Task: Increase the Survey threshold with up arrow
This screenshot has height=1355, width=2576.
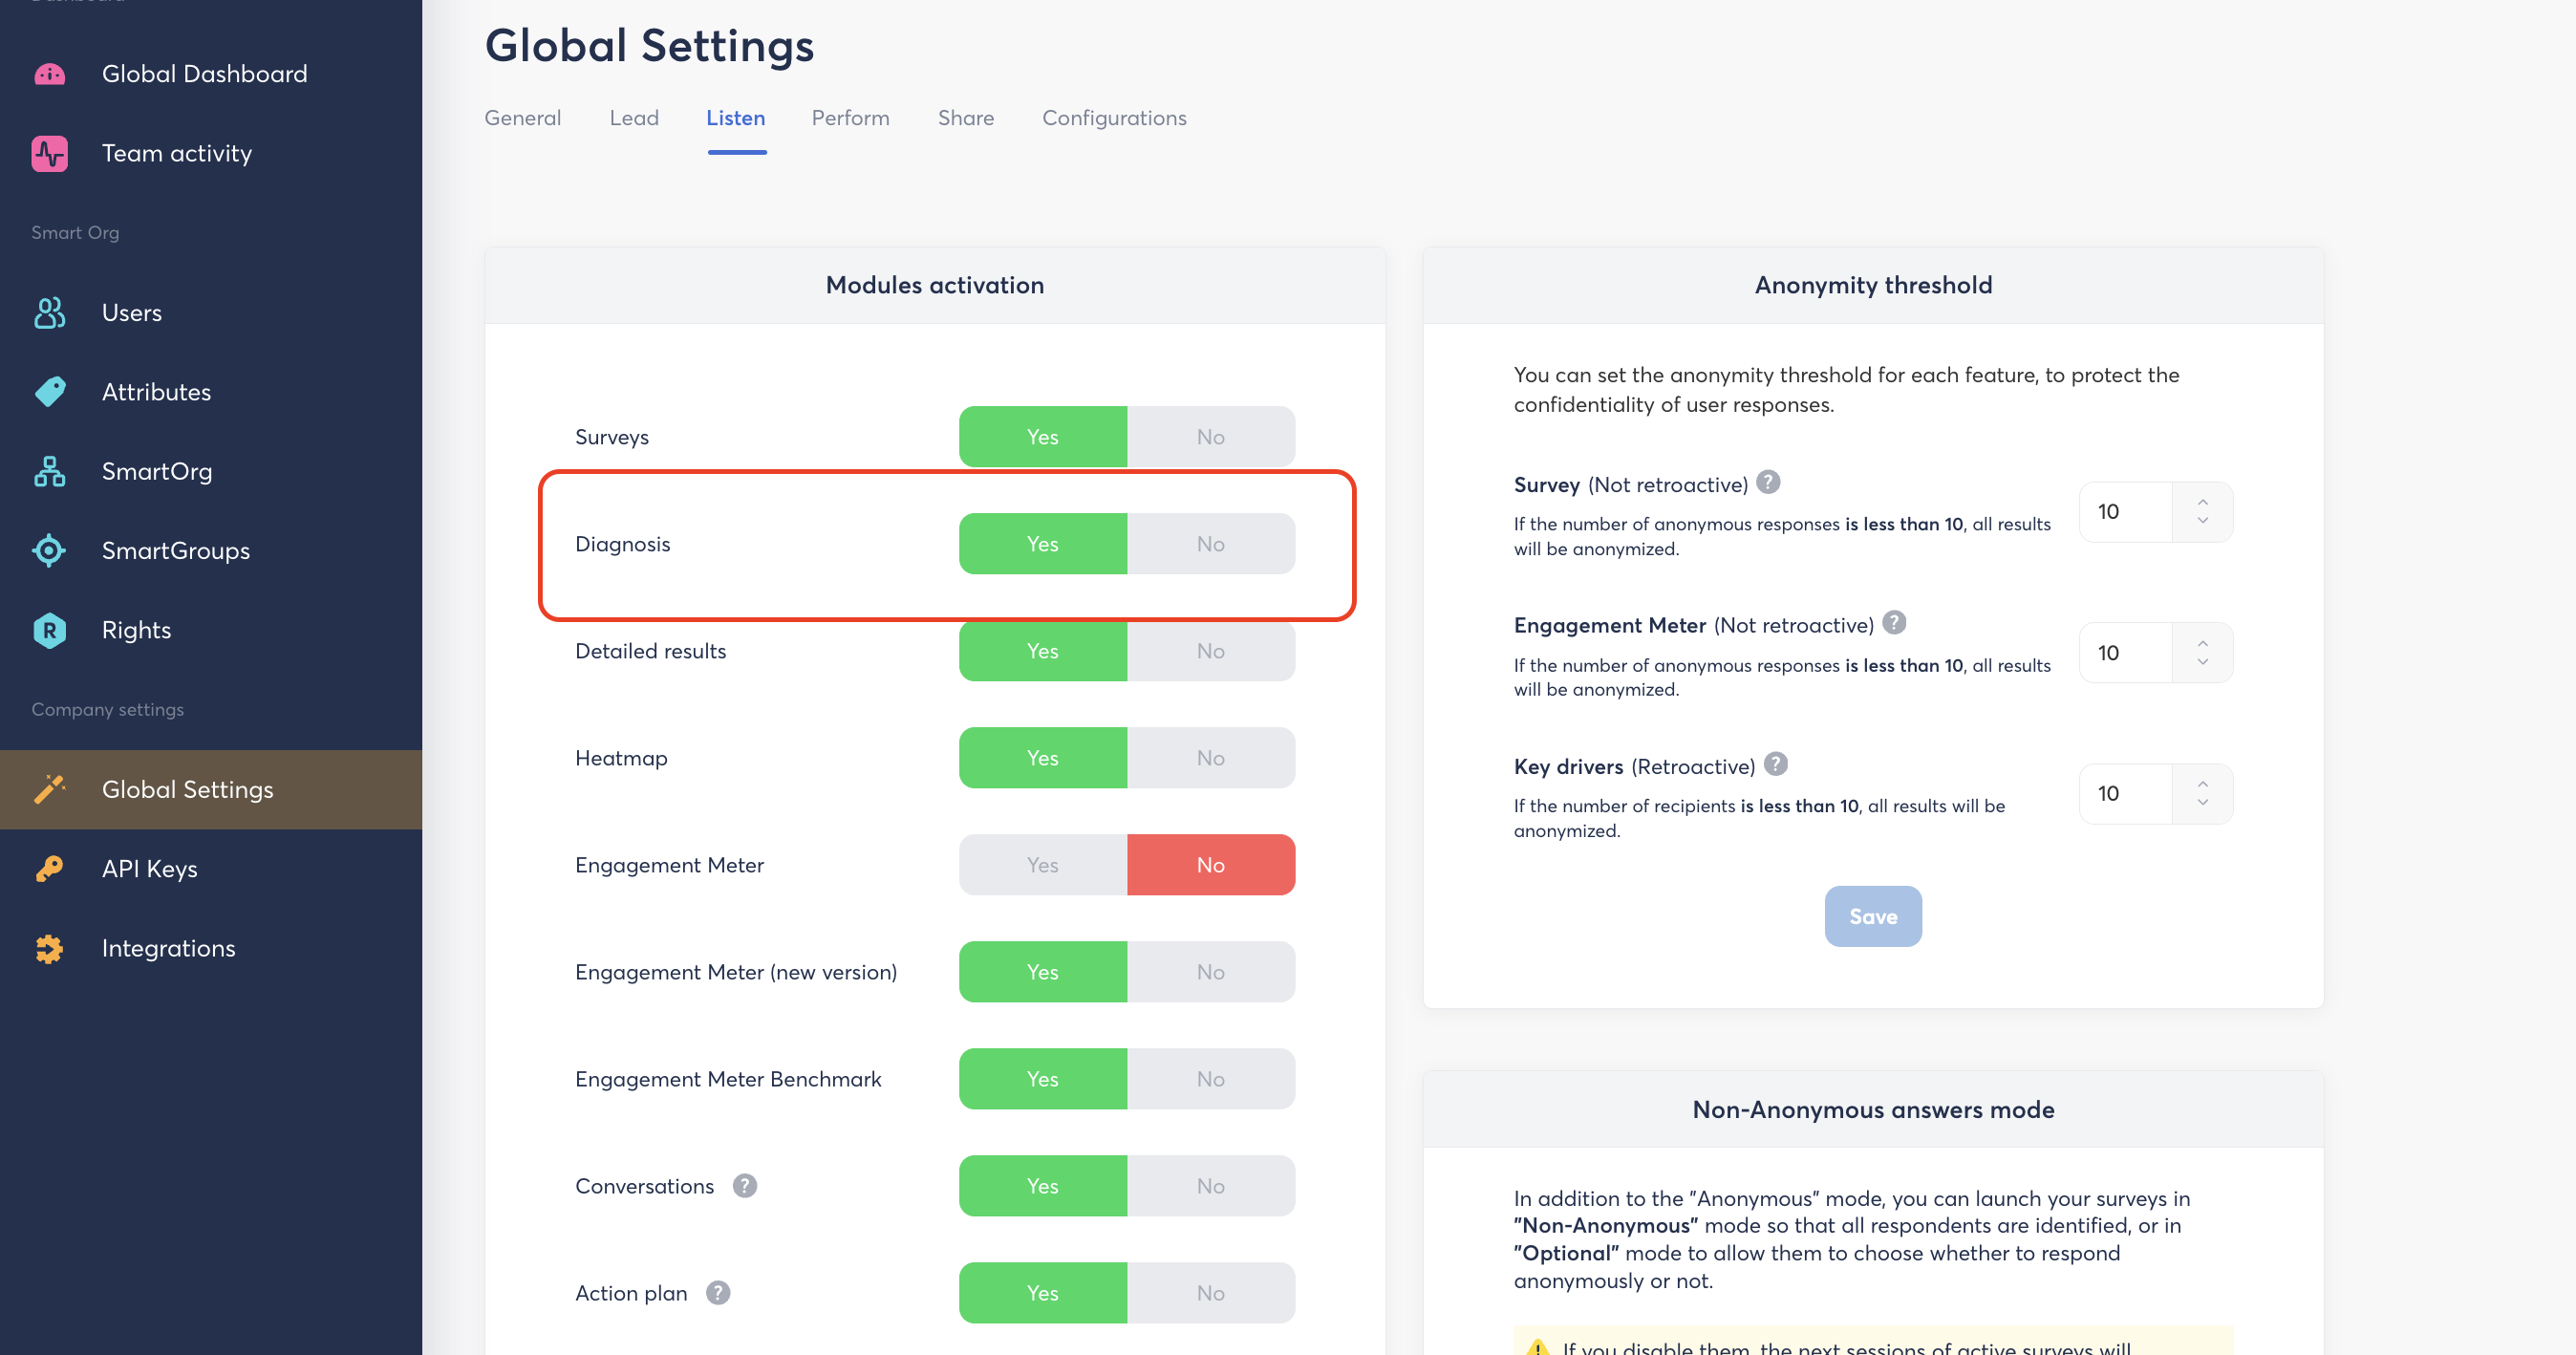Action: 2203,502
